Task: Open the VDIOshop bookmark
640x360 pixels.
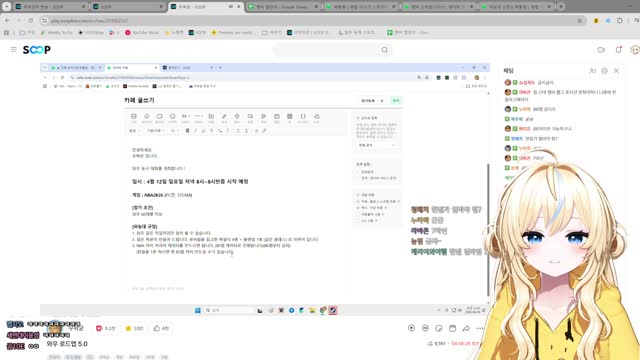Action: (x=91, y=32)
